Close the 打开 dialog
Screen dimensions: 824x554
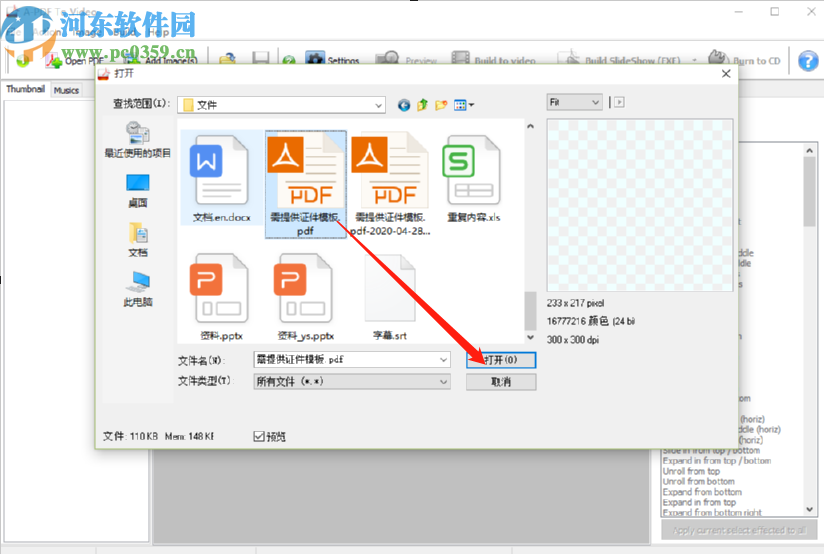point(726,74)
